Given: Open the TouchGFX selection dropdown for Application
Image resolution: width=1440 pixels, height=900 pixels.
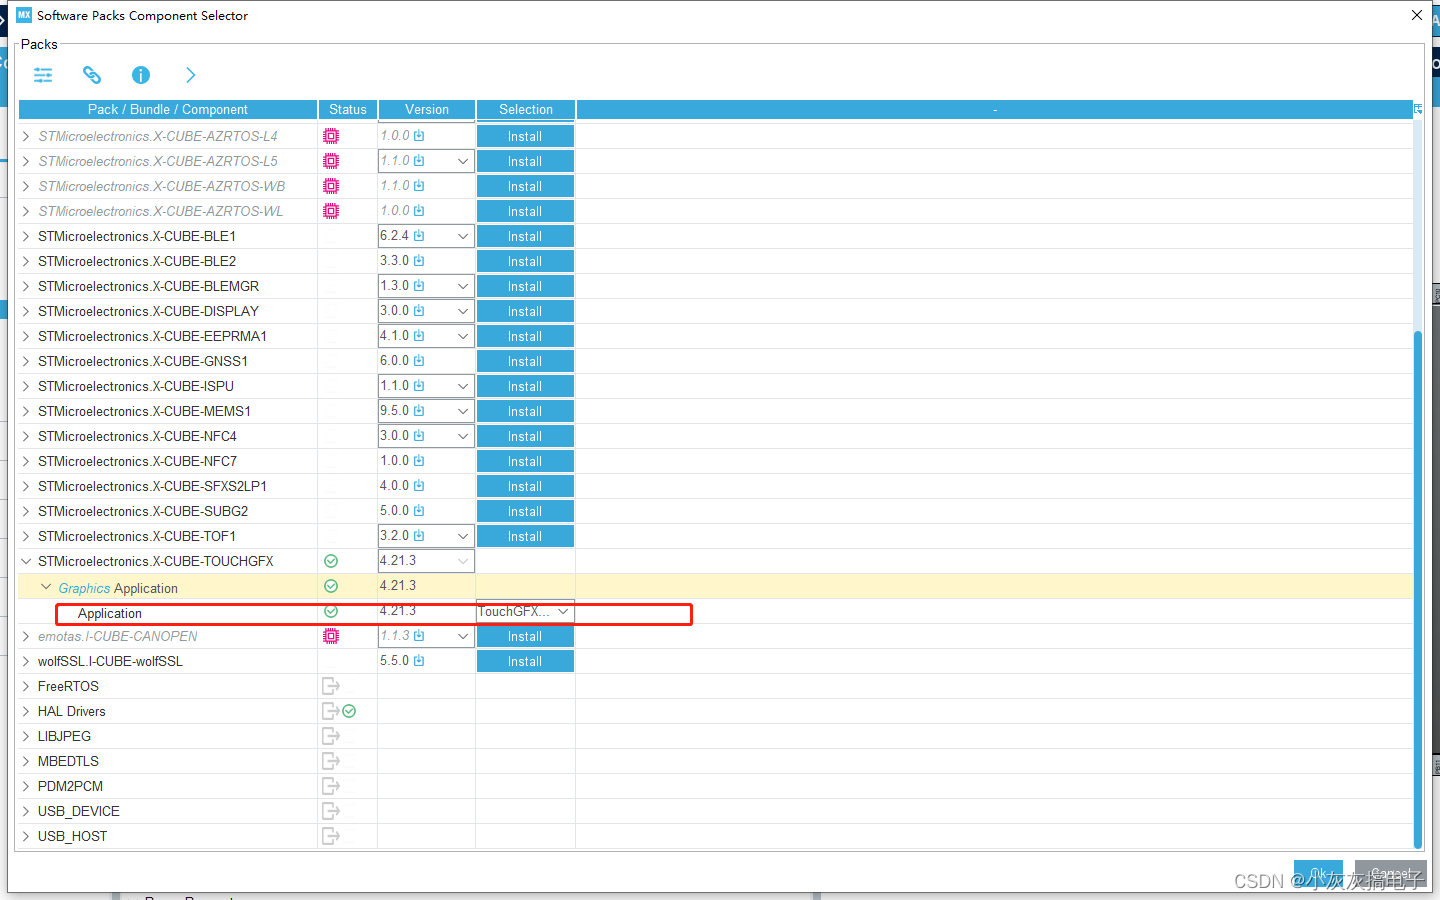Looking at the screenshot, I should 563,611.
